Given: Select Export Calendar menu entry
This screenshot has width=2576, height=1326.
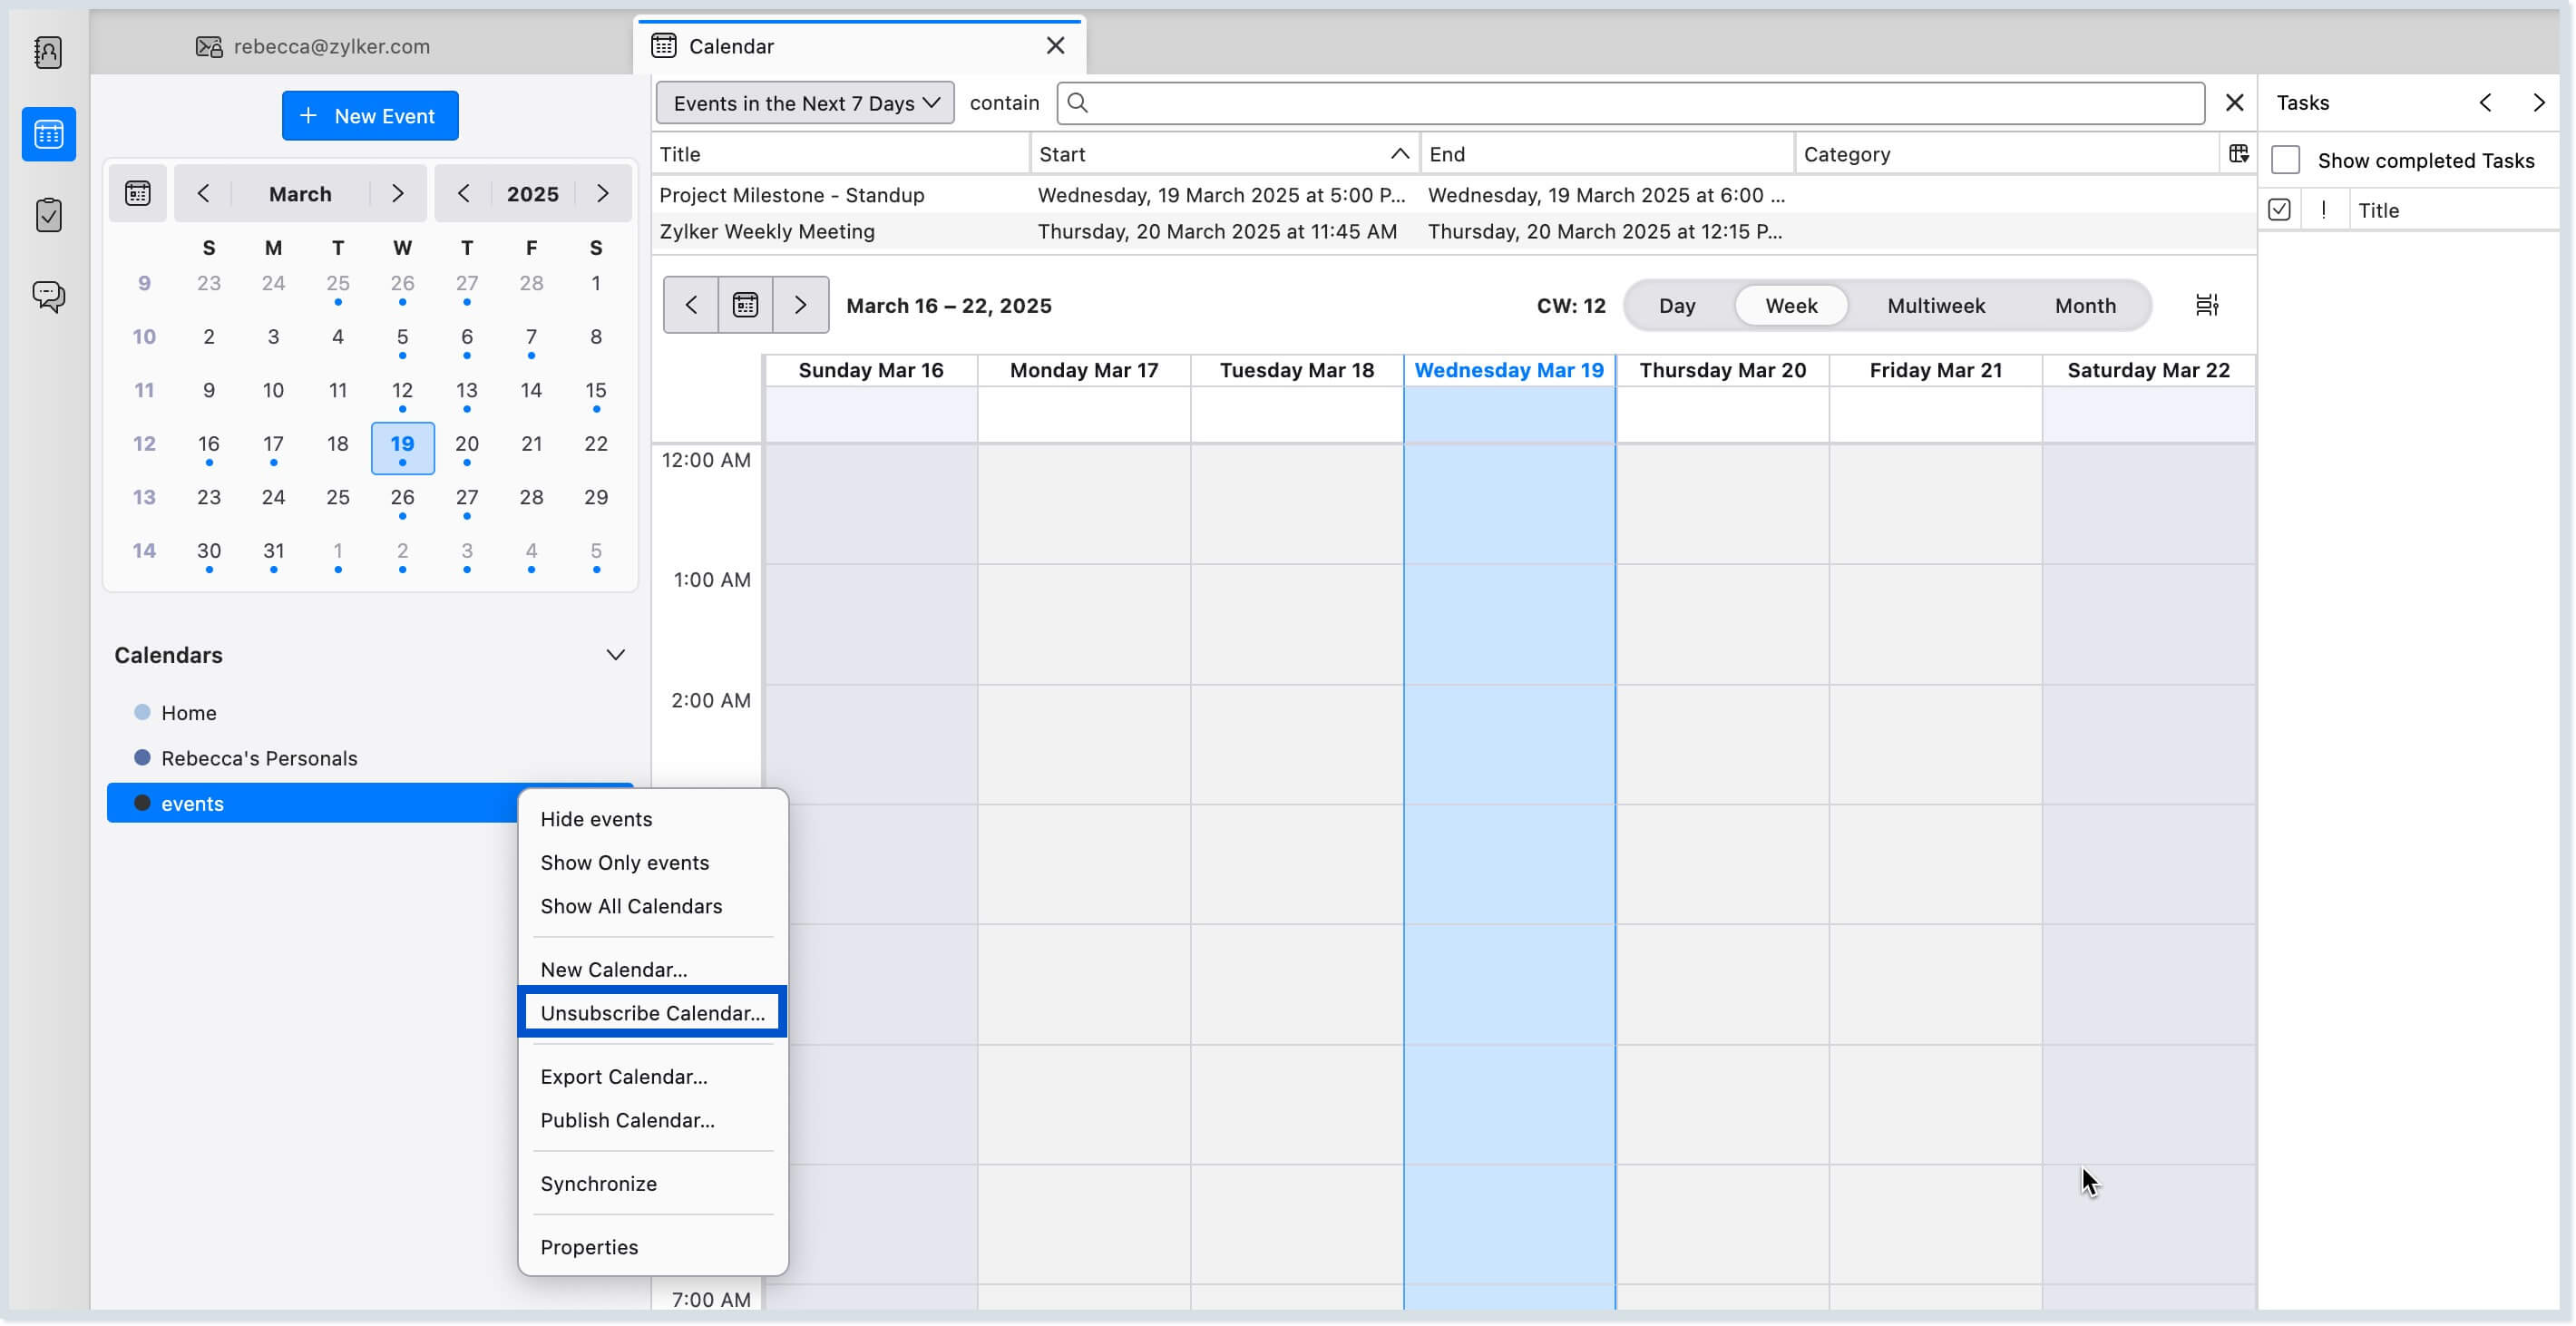Looking at the screenshot, I should coord(624,1076).
